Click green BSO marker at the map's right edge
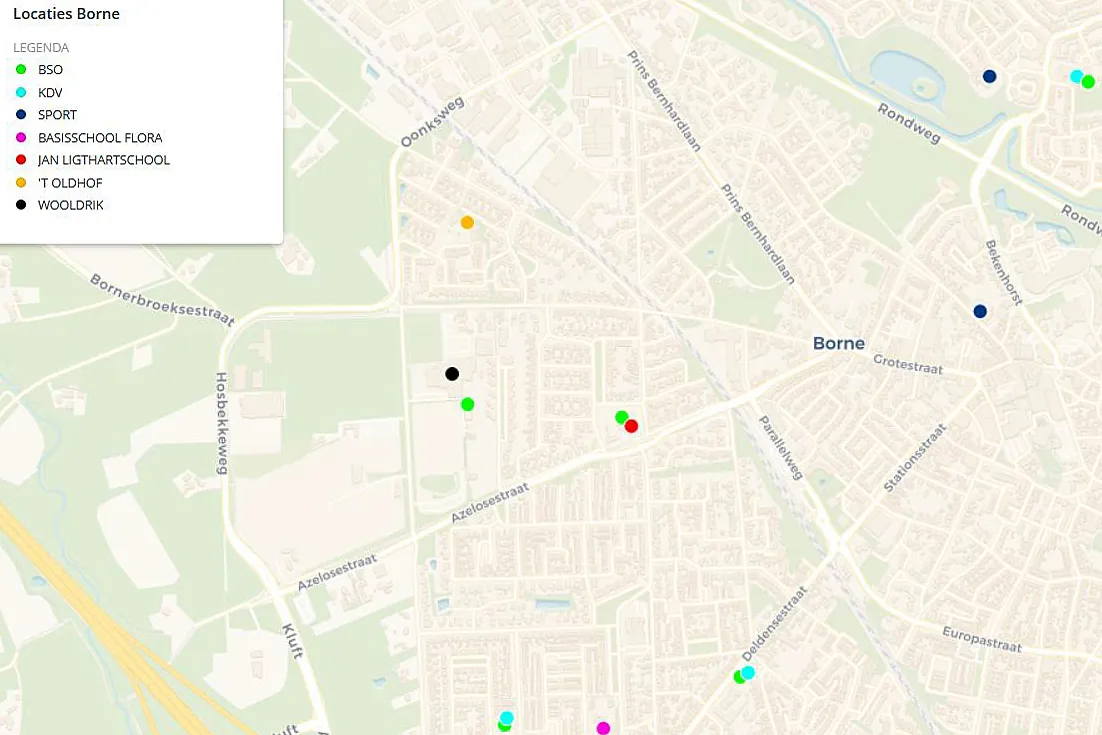The height and width of the screenshot is (735, 1102). tap(1089, 82)
